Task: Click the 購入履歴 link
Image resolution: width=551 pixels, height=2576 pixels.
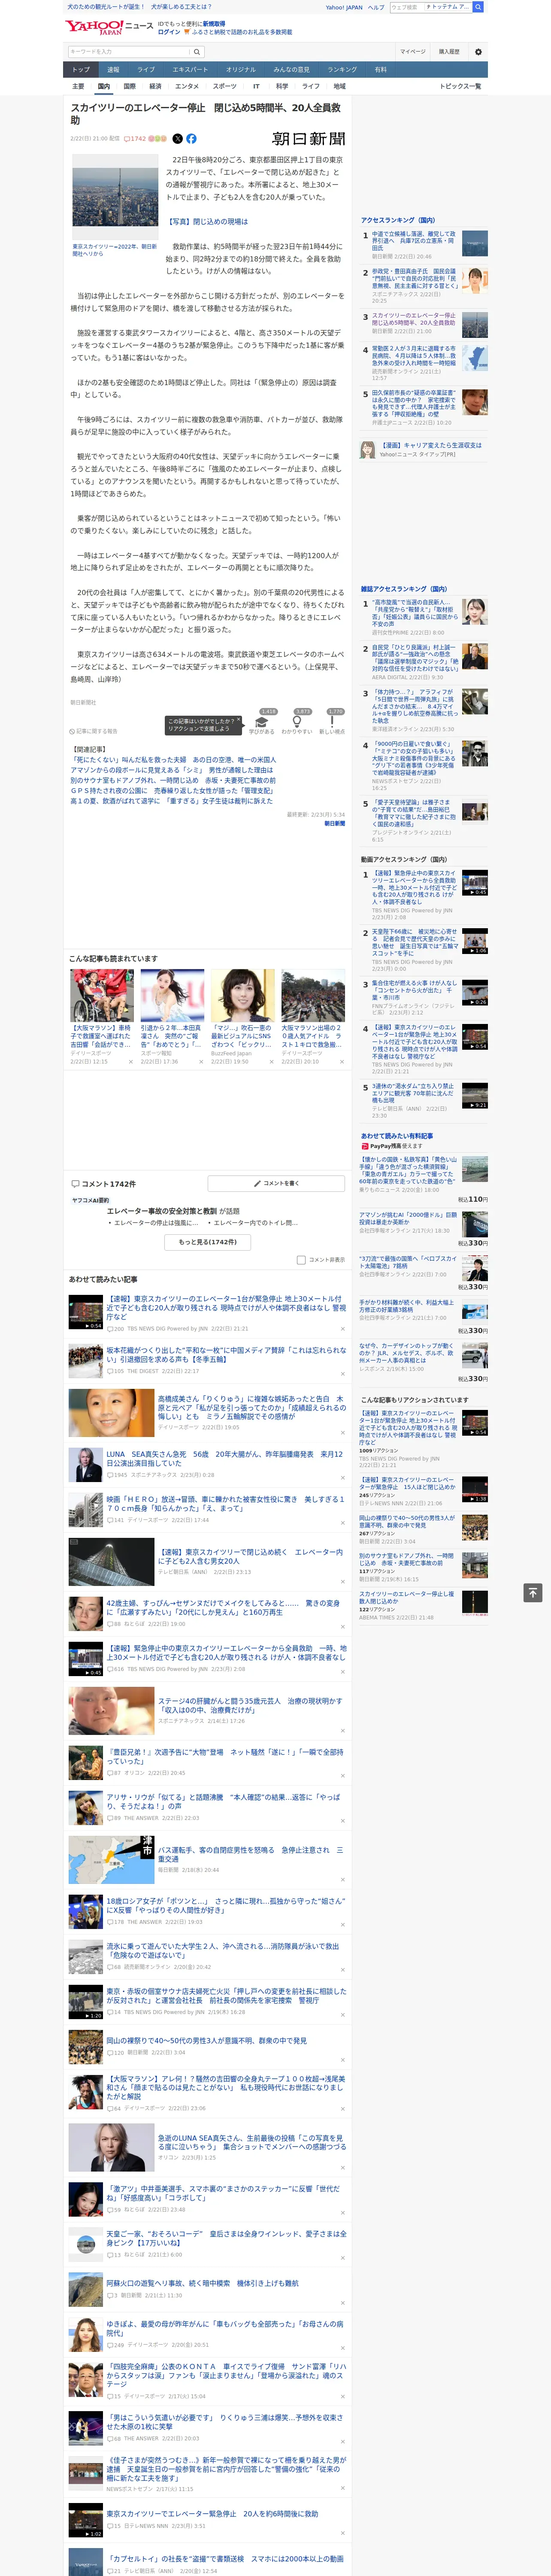Action: tap(449, 51)
